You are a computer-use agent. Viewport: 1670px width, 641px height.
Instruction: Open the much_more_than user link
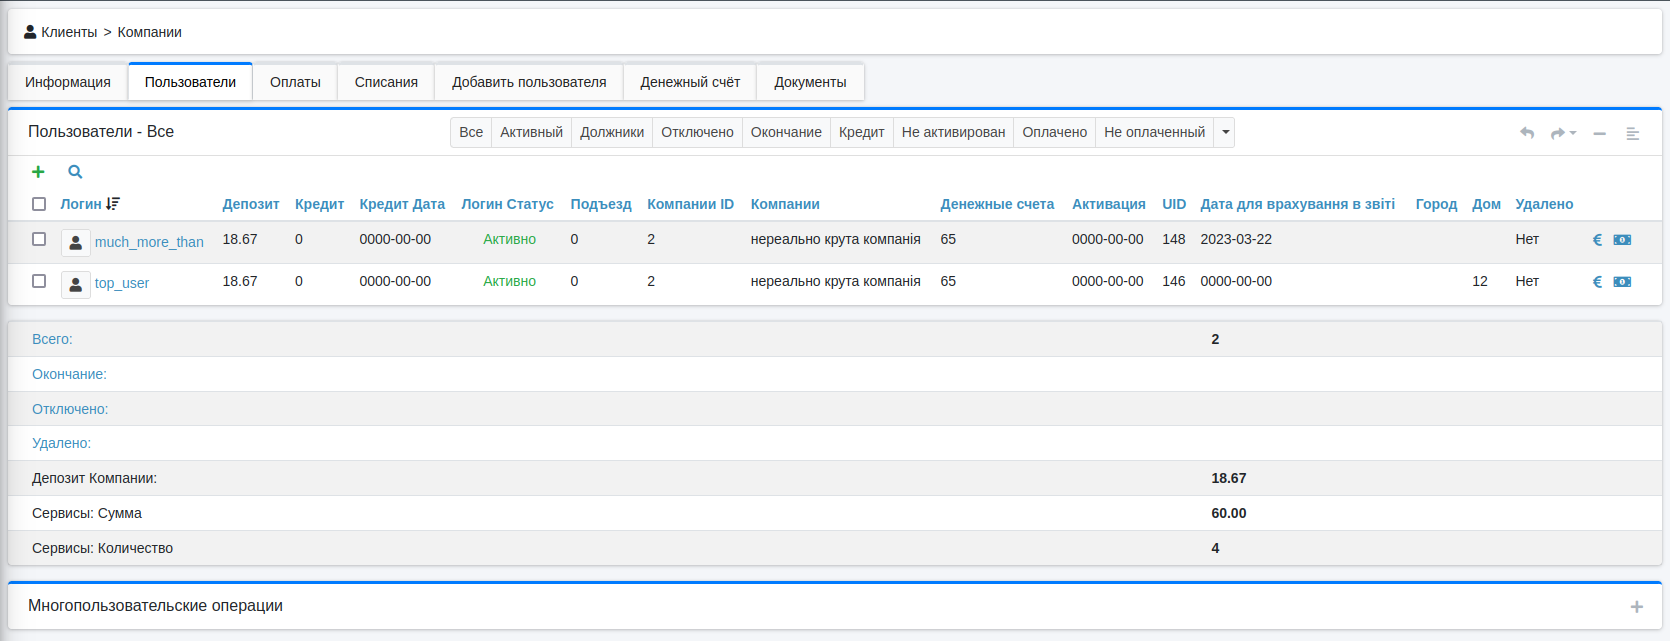click(149, 242)
